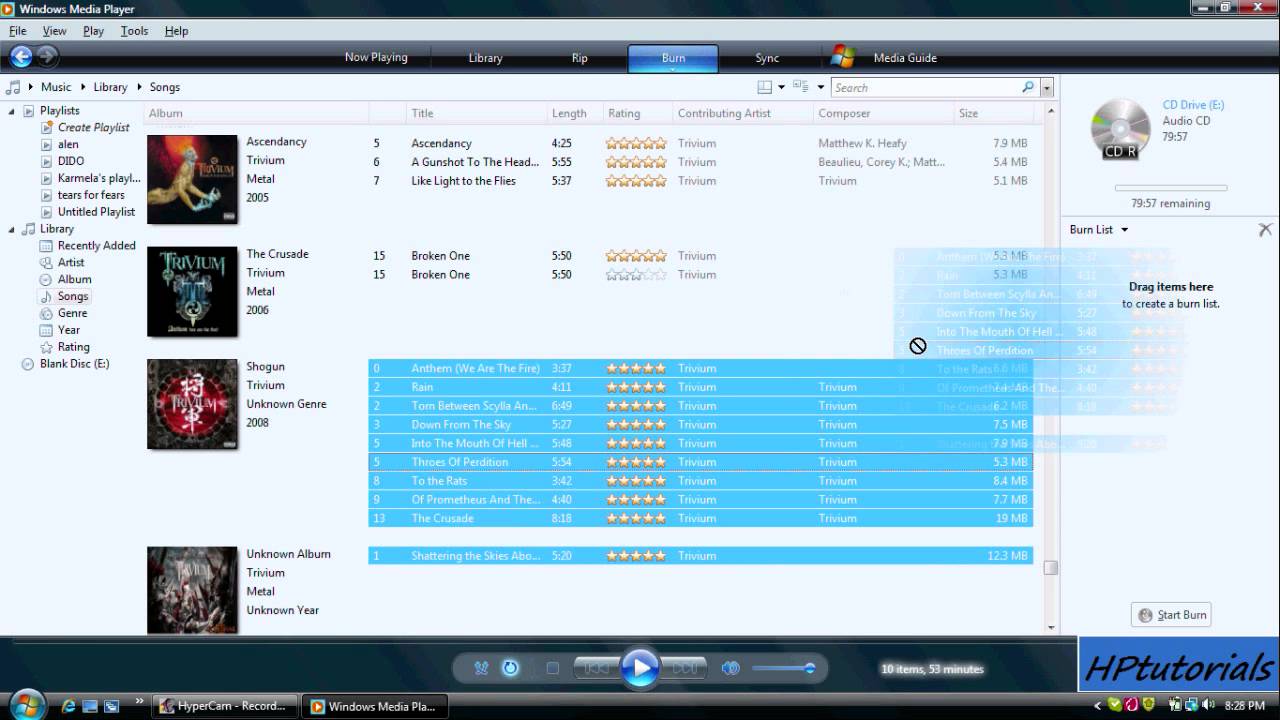Adjust the volume slider
The height and width of the screenshot is (720, 1280).
(x=783, y=668)
